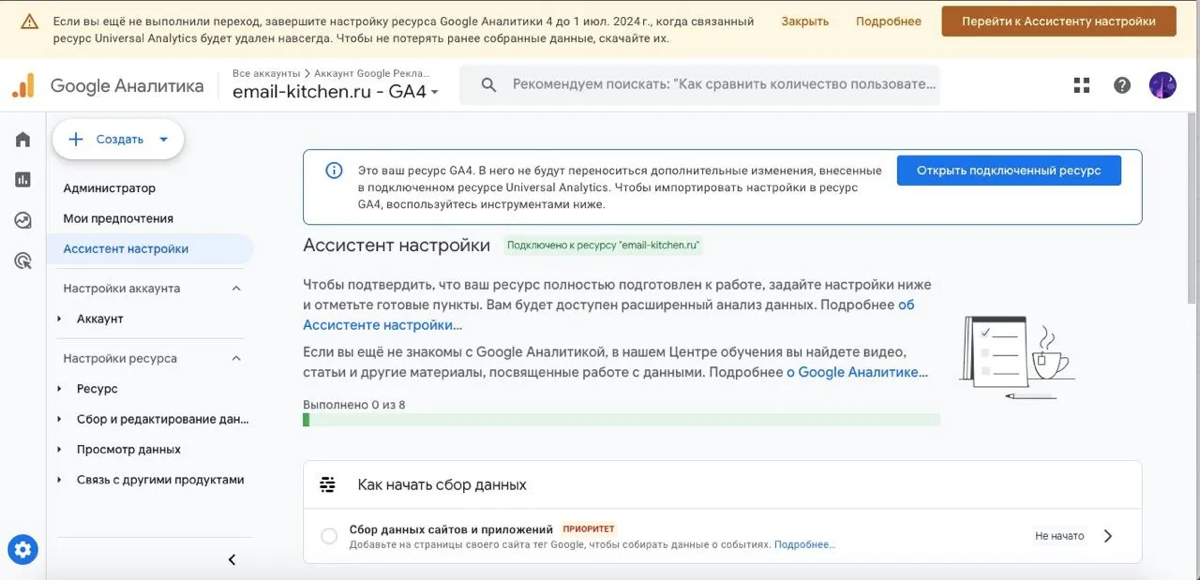Click Закрыть in the top banner
This screenshot has height=580, width=1200.
point(805,21)
